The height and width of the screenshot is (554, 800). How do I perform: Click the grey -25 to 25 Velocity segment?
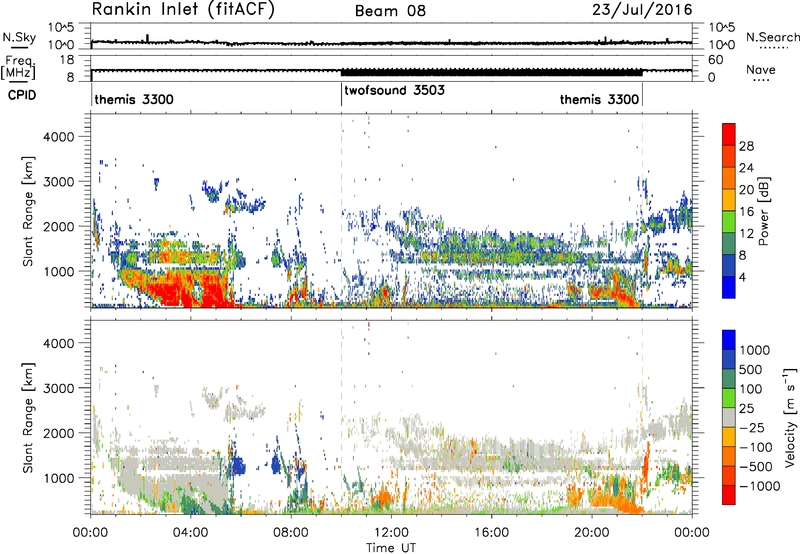pyautogui.click(x=729, y=417)
